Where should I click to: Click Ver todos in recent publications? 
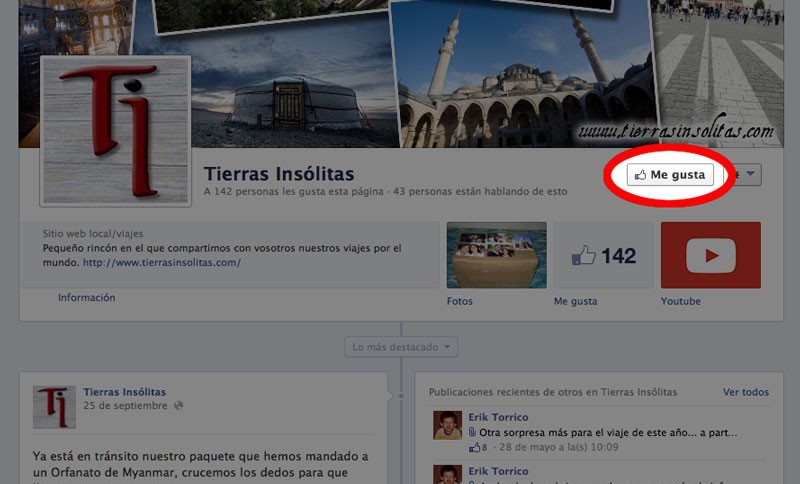coord(745,392)
